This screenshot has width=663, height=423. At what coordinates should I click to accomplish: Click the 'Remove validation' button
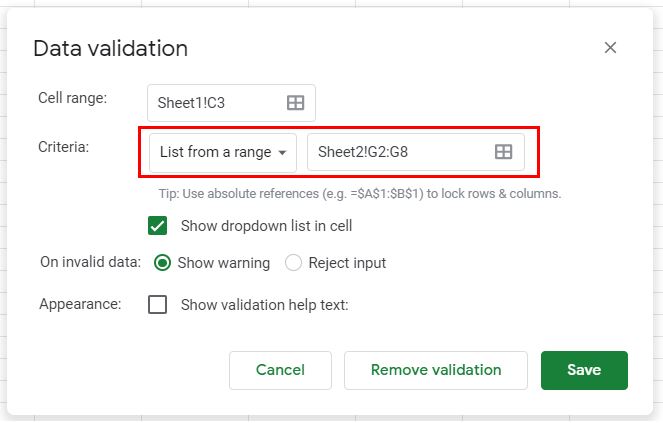[435, 370]
